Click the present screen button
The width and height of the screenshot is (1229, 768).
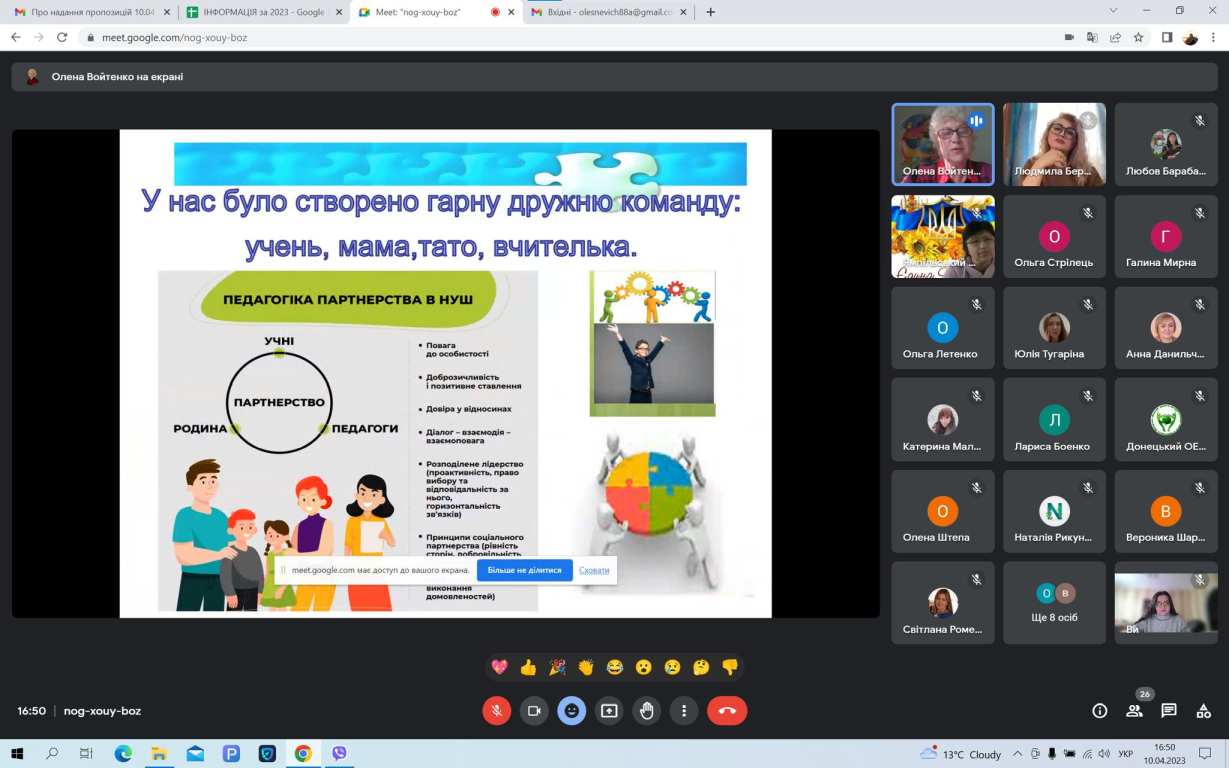pos(609,711)
